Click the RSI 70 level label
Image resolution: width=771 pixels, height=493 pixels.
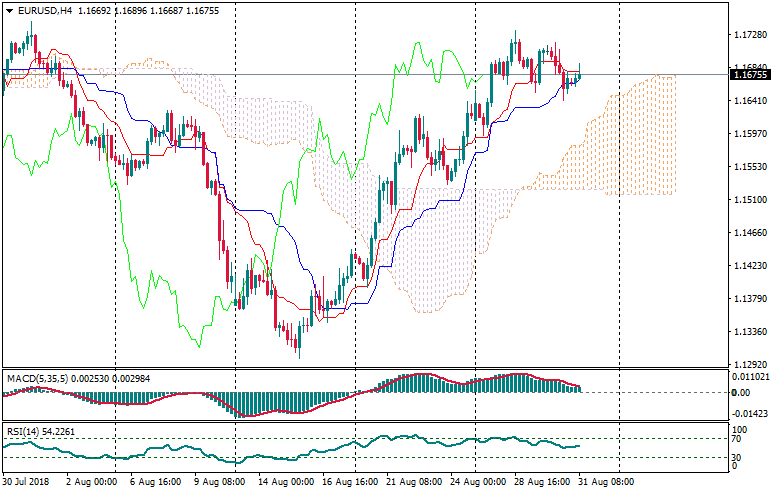[738, 438]
